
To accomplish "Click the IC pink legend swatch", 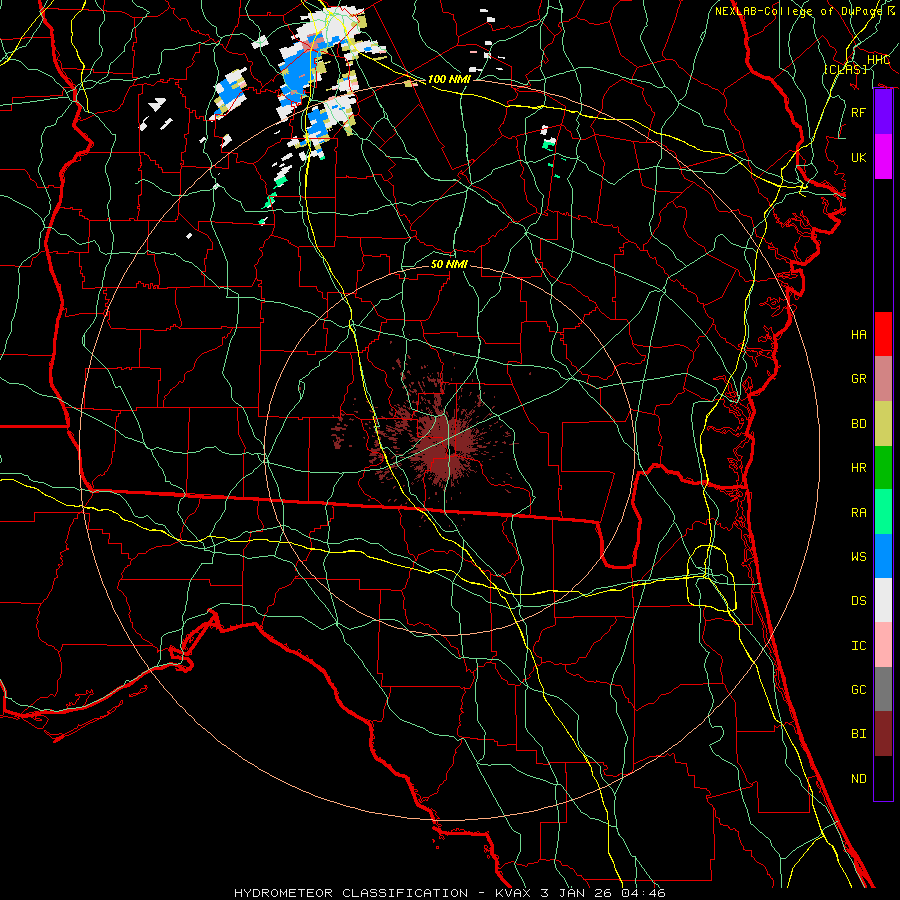I will point(883,645).
